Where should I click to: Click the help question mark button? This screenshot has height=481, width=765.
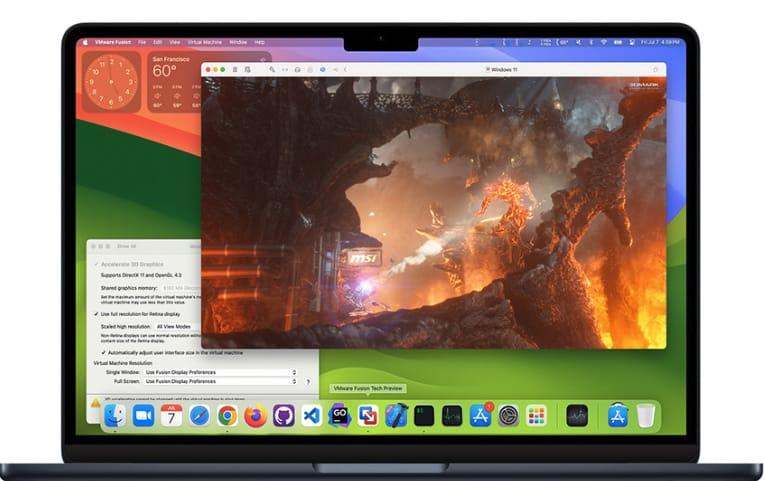click(x=308, y=382)
